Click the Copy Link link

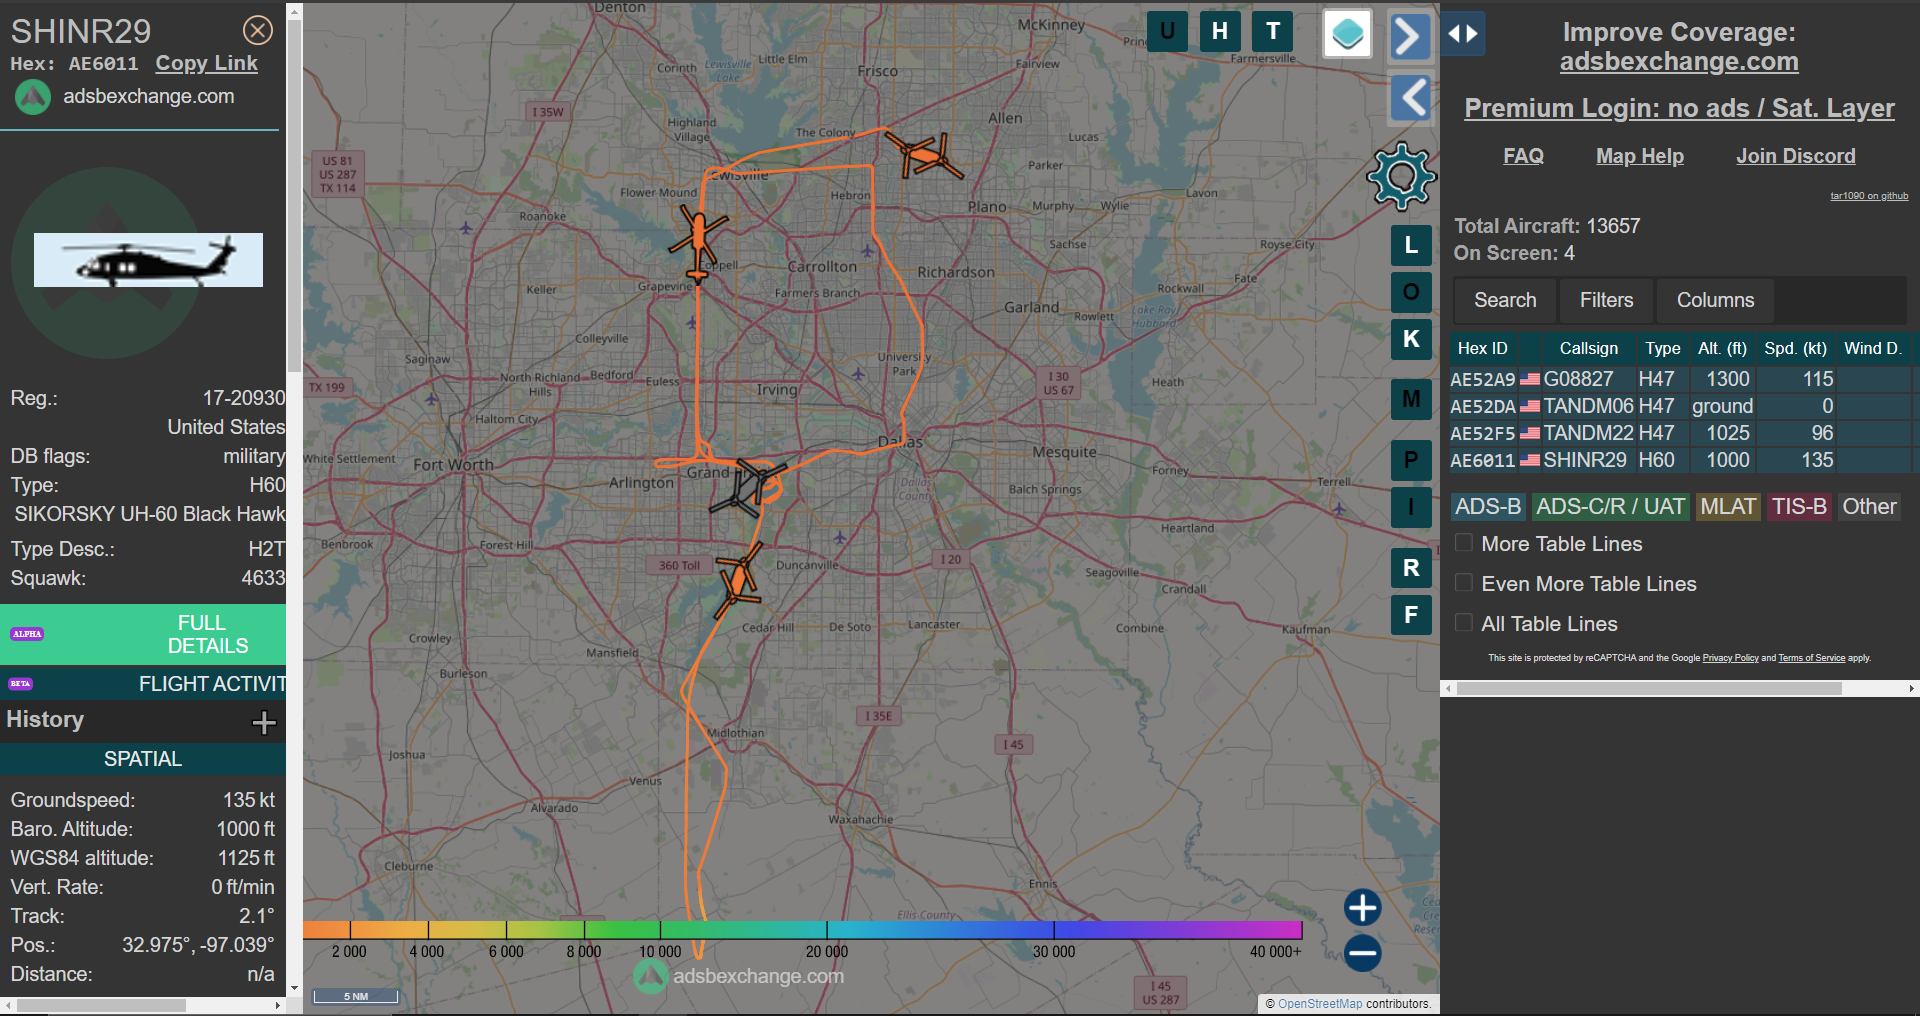point(206,63)
